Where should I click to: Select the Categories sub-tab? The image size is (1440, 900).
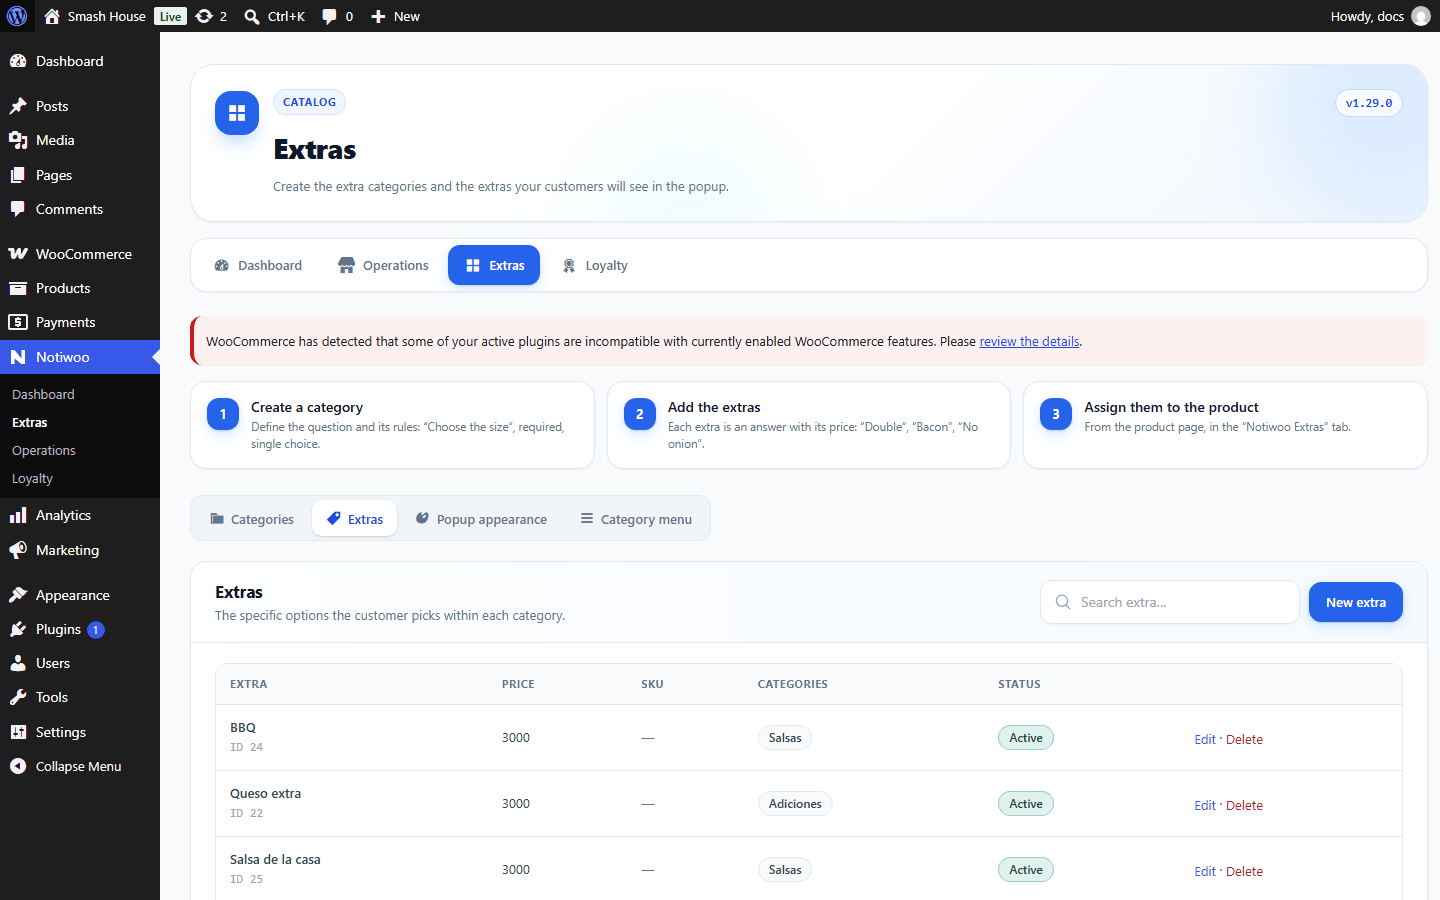252,519
